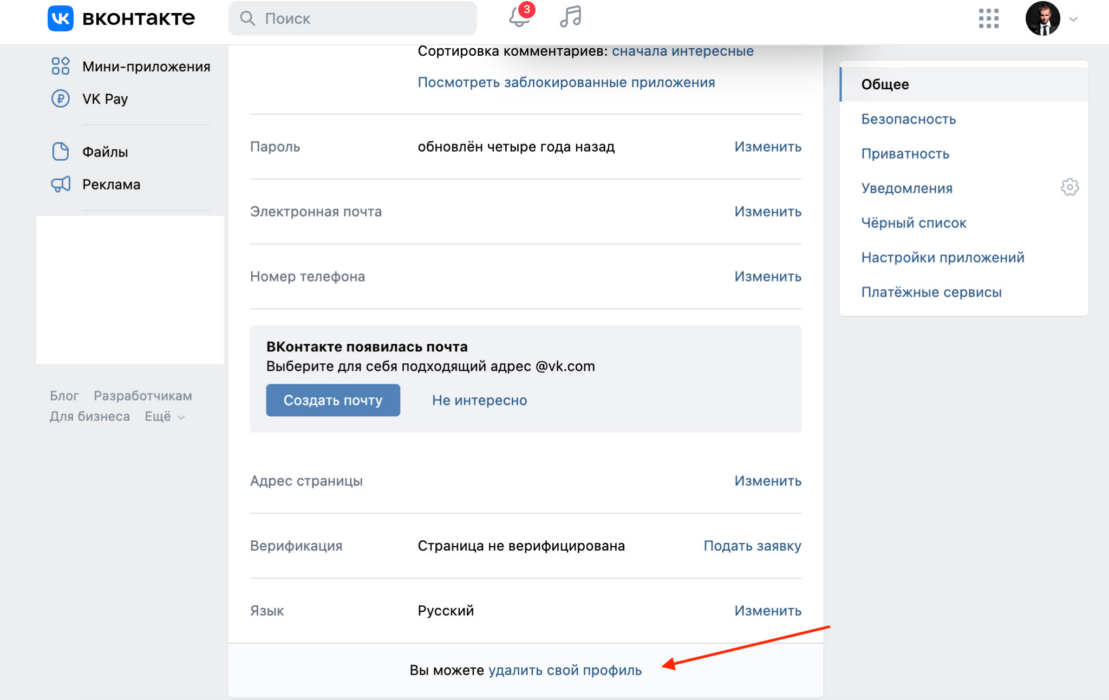Click the Страница не верифицирована text
1109x700 pixels.
[521, 546]
